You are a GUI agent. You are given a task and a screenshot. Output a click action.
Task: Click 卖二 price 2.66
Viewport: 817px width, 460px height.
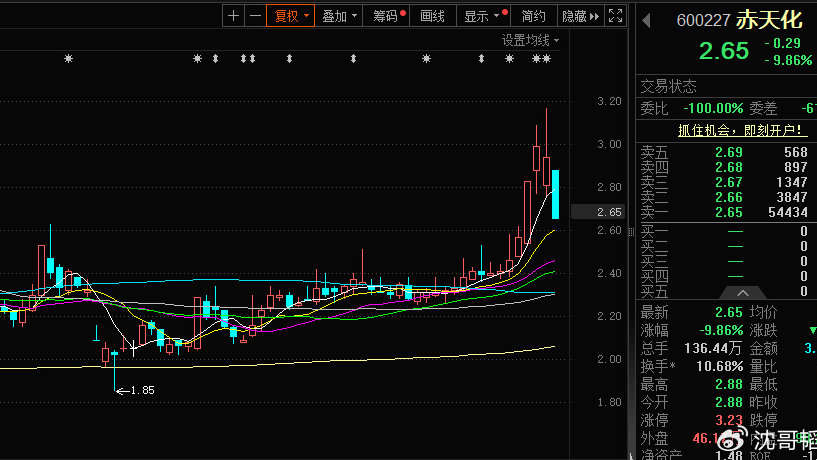[728, 197]
